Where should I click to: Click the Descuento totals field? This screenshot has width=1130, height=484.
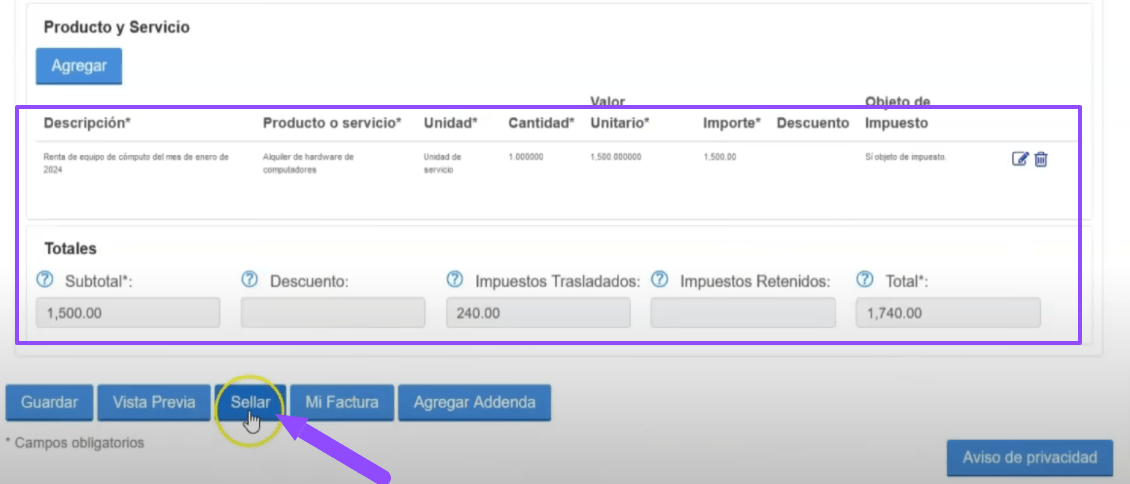332,313
